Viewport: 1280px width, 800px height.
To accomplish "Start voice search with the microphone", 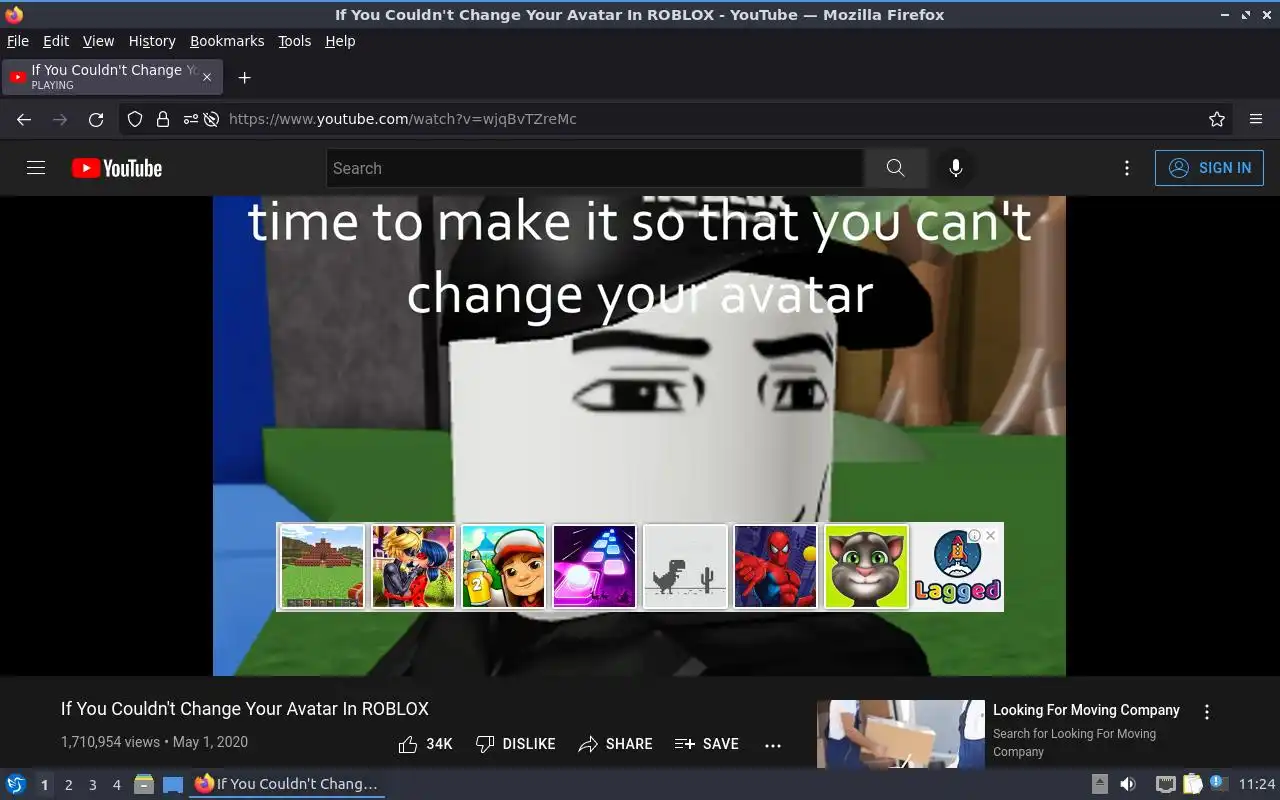I will point(956,168).
